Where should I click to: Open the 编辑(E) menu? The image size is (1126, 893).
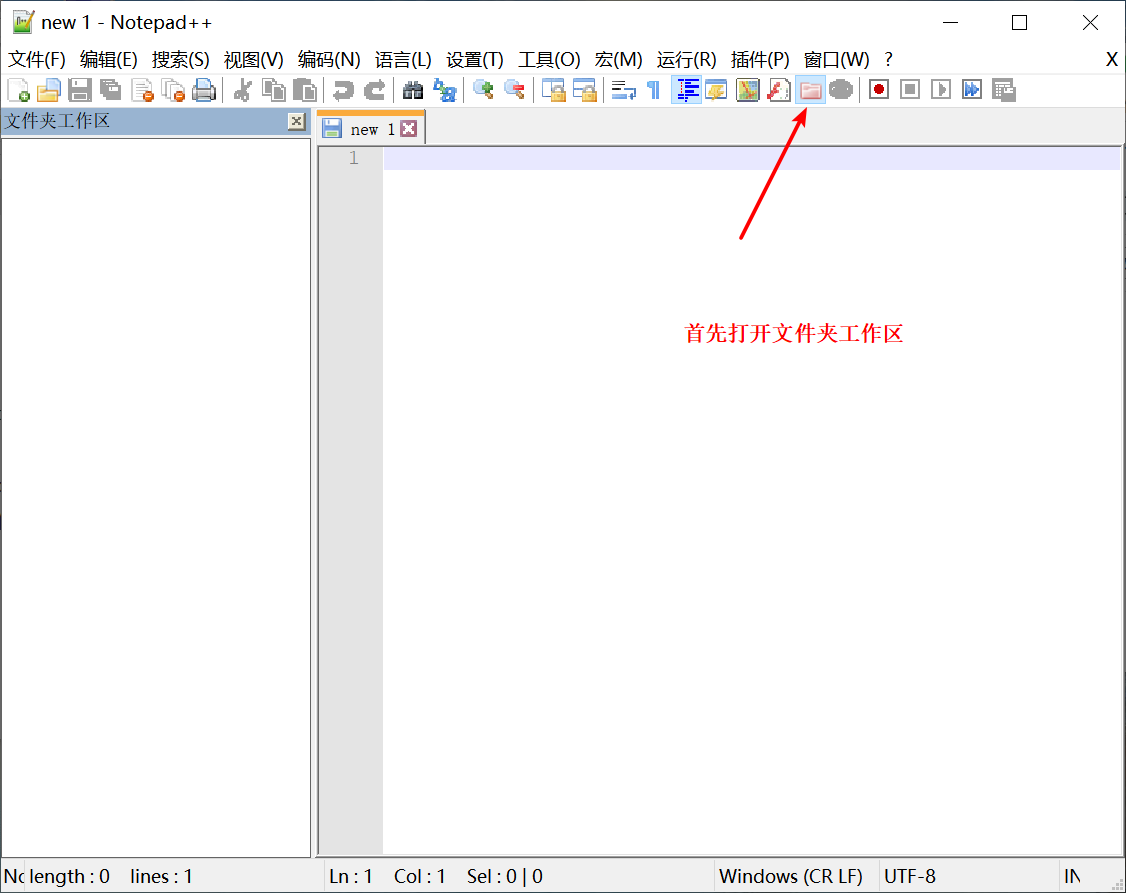108,60
